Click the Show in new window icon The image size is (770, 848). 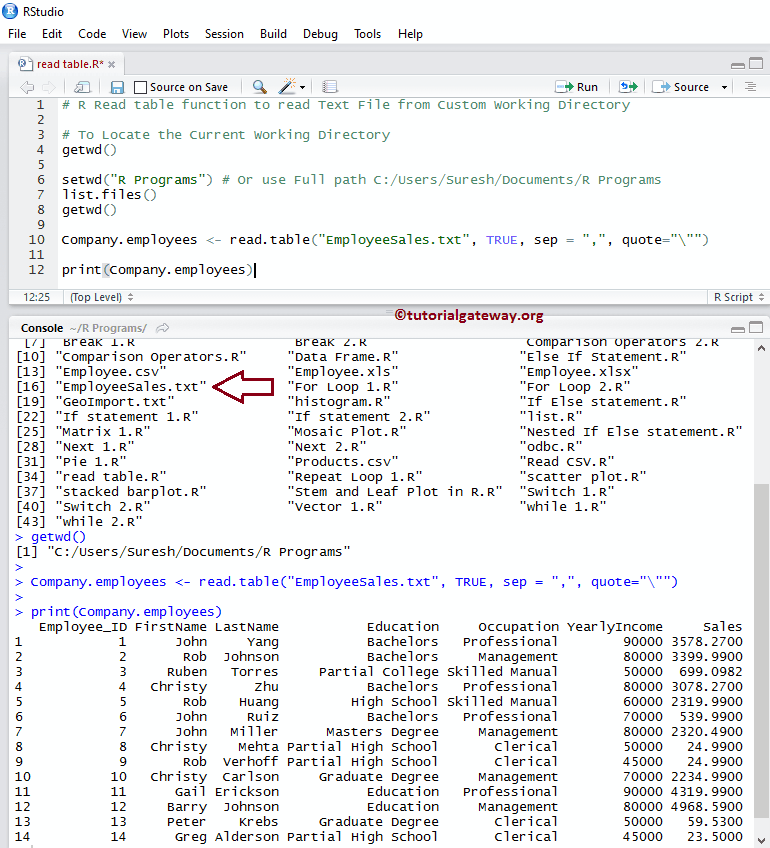coord(83,87)
